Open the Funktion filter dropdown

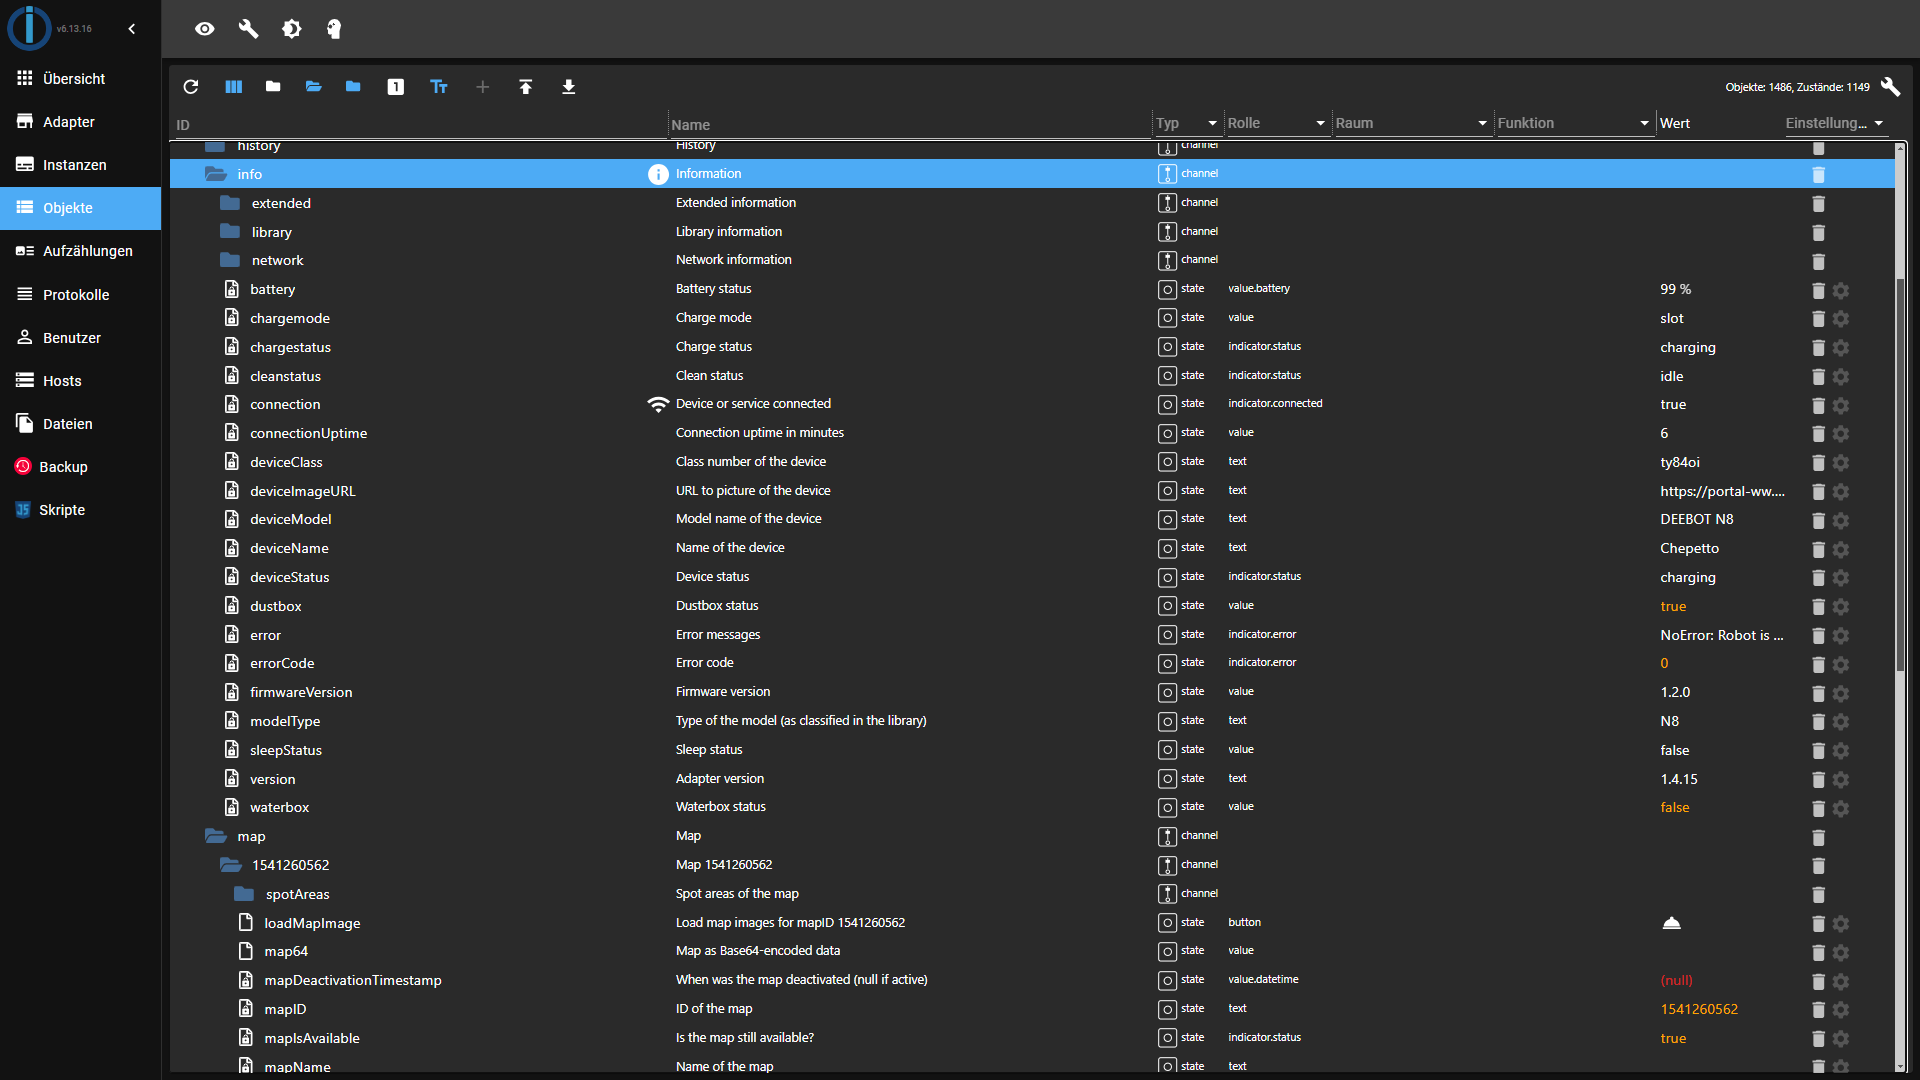point(1574,123)
